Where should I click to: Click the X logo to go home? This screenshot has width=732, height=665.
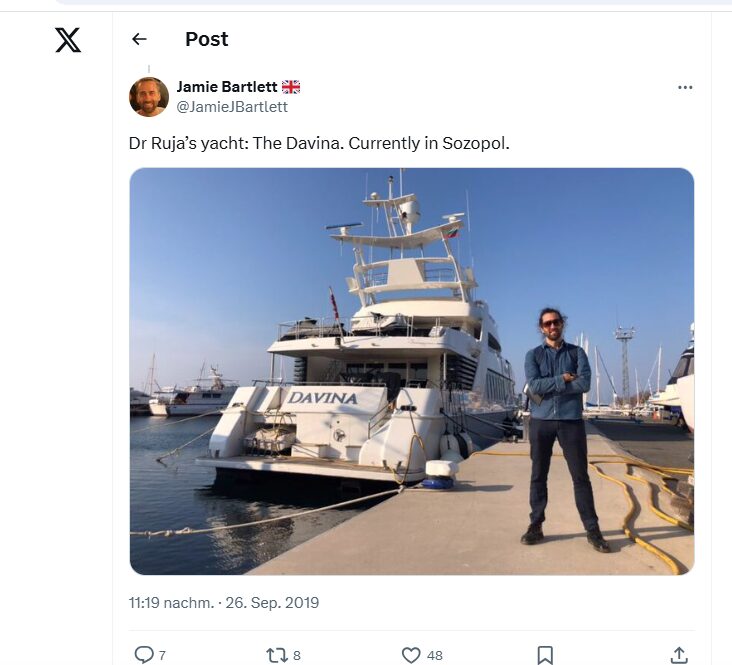[x=68, y=40]
